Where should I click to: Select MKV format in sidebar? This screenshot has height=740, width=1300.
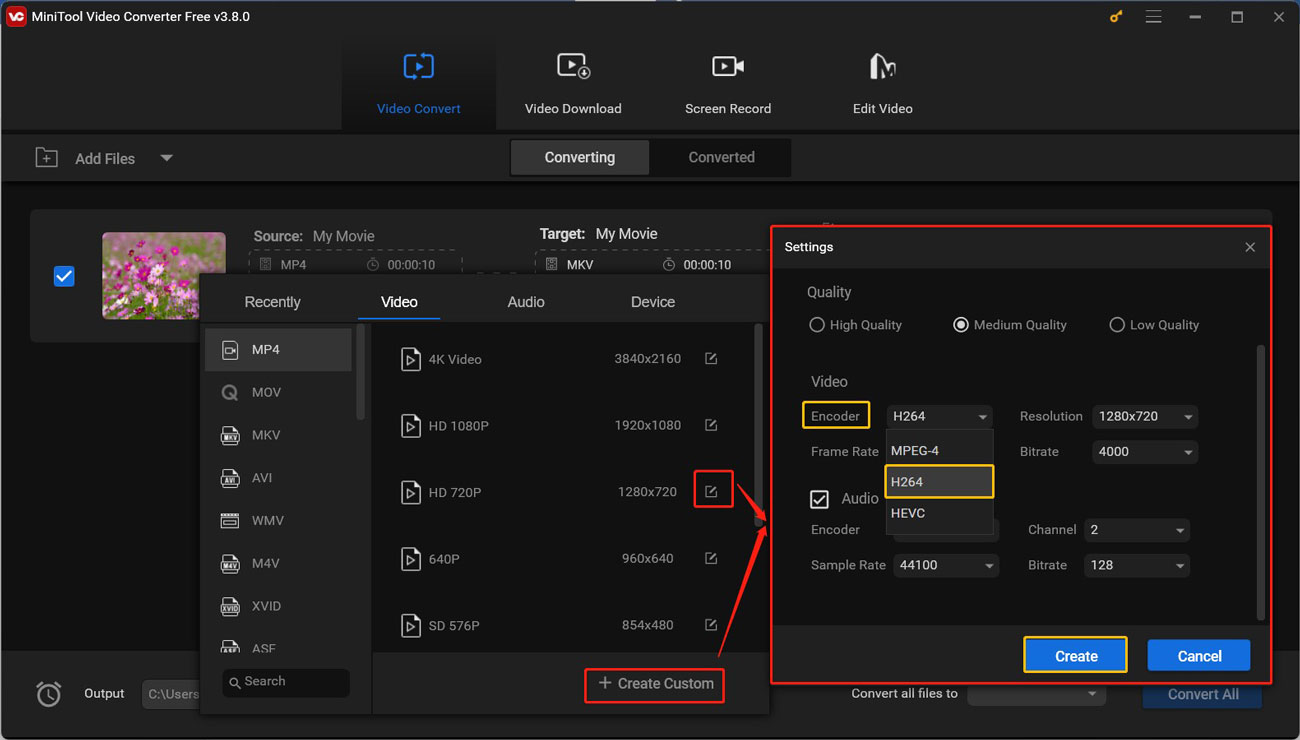click(x=278, y=435)
